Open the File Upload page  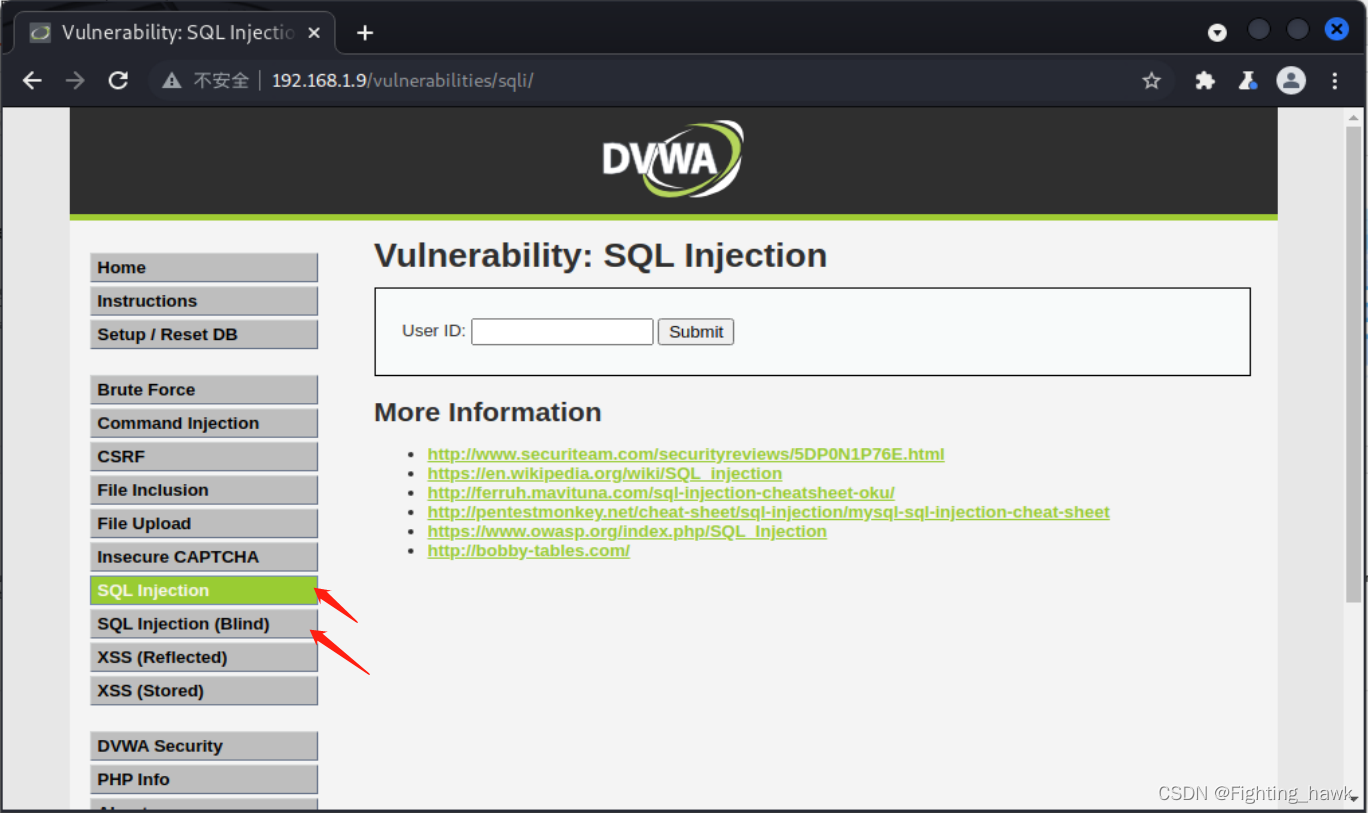[204, 524]
